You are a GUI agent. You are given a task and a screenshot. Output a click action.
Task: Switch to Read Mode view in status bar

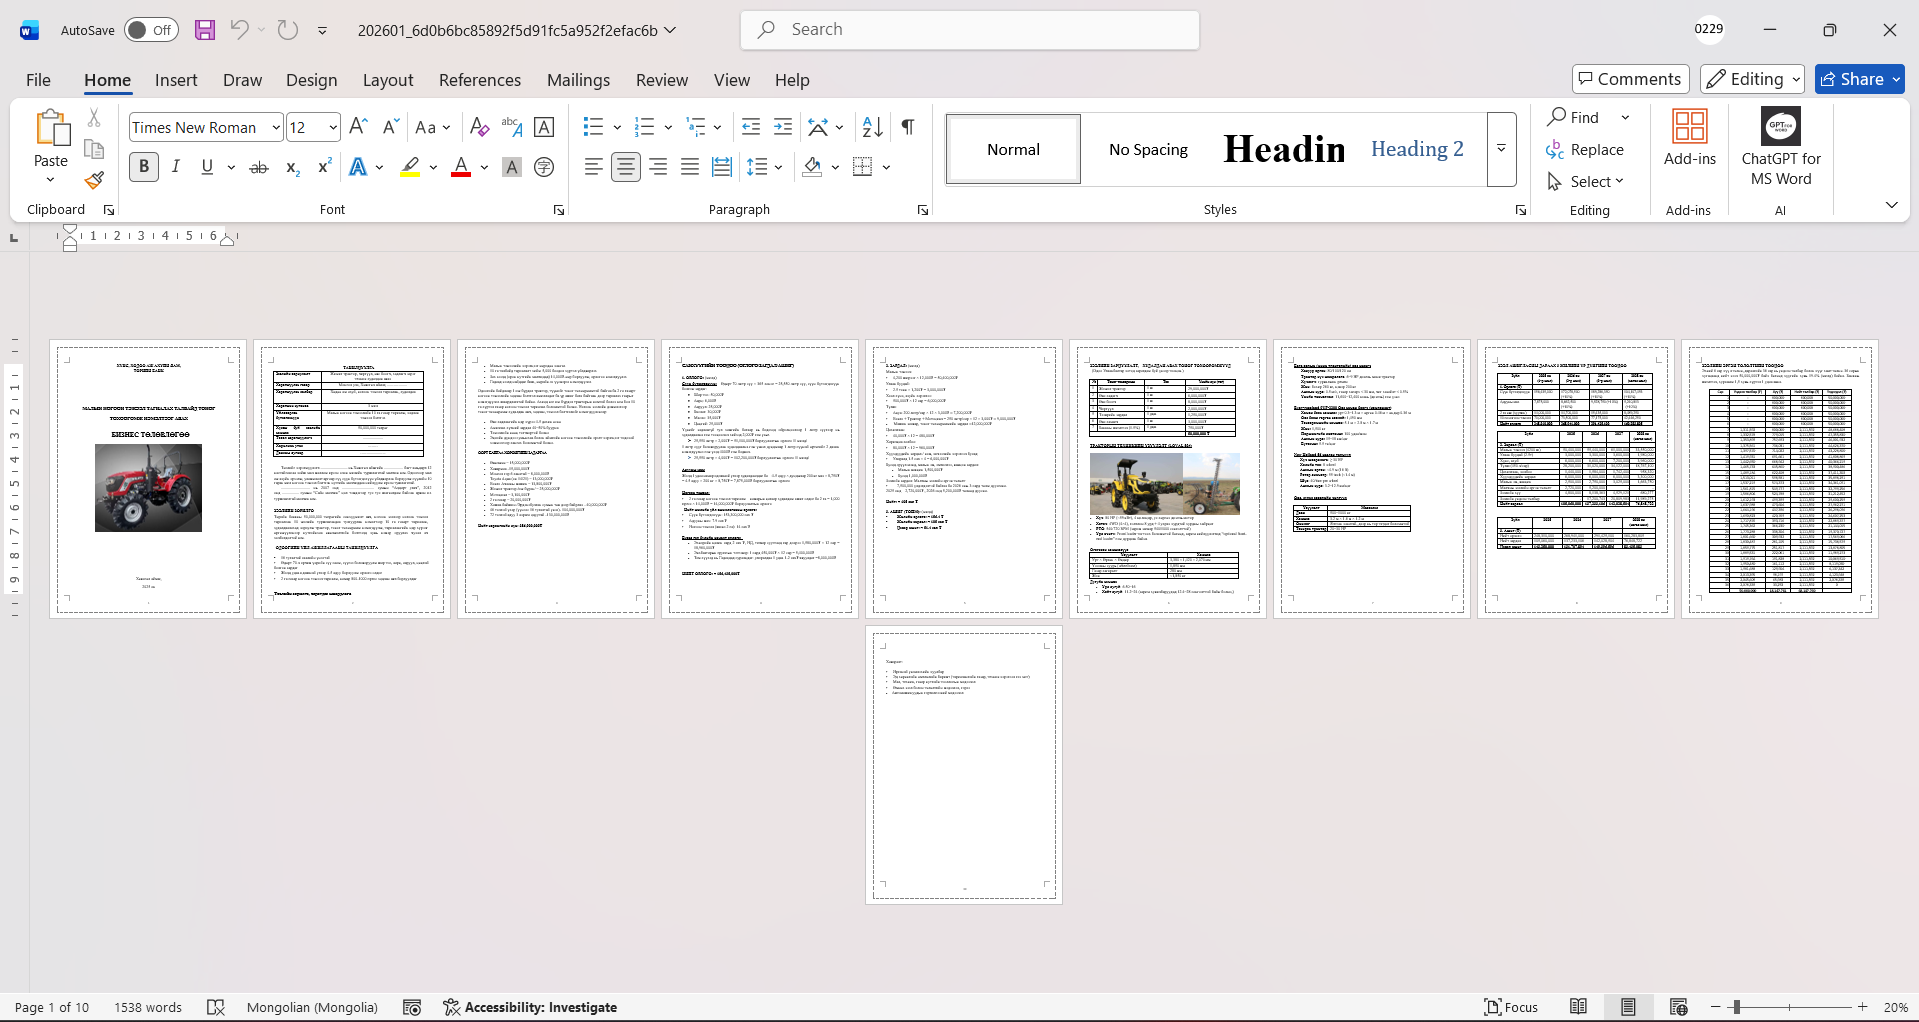(x=1578, y=1007)
